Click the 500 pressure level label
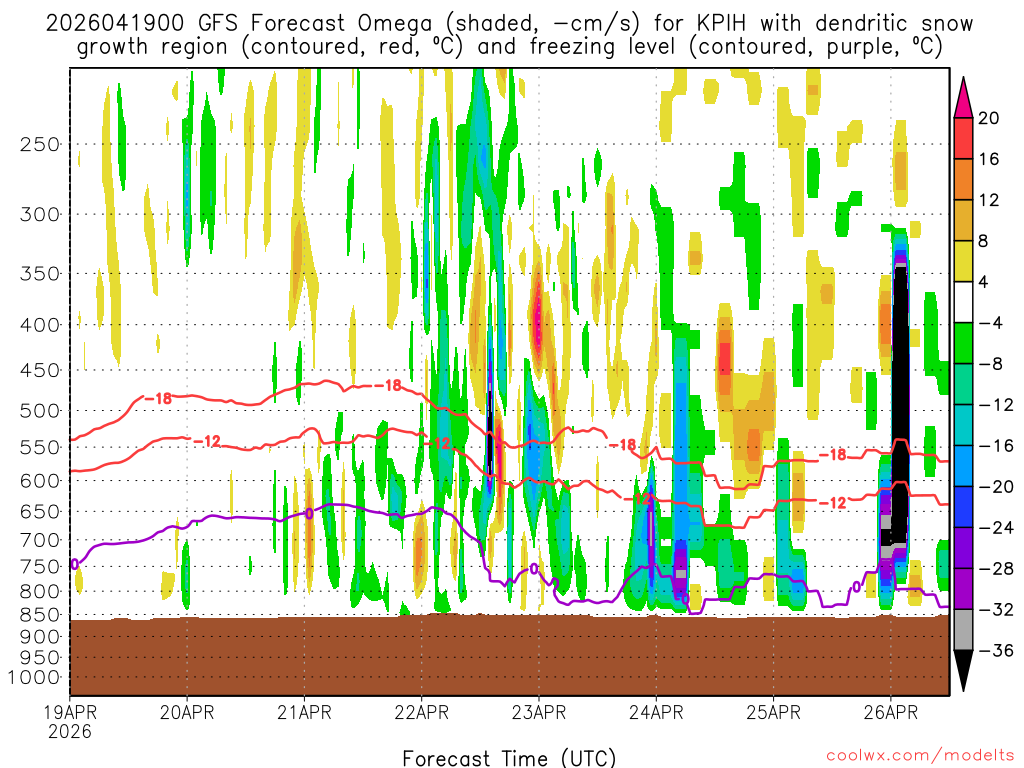Screen dimensions: 1024x768 39,410
